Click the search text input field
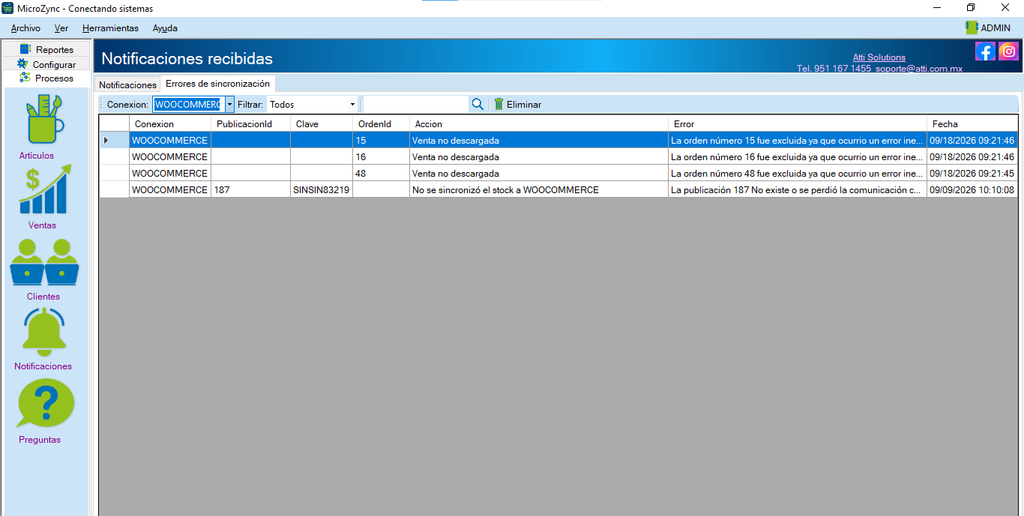The height and width of the screenshot is (516, 1024). pyautogui.click(x=416, y=105)
